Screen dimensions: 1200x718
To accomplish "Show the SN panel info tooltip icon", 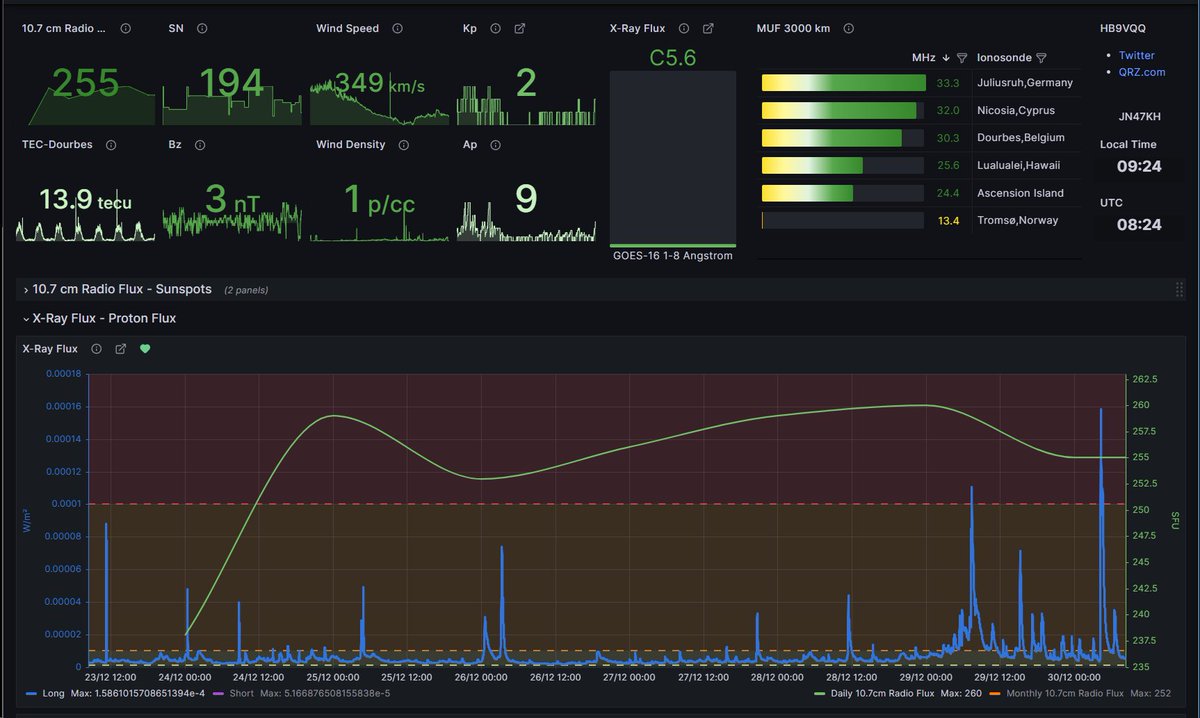I will point(202,29).
